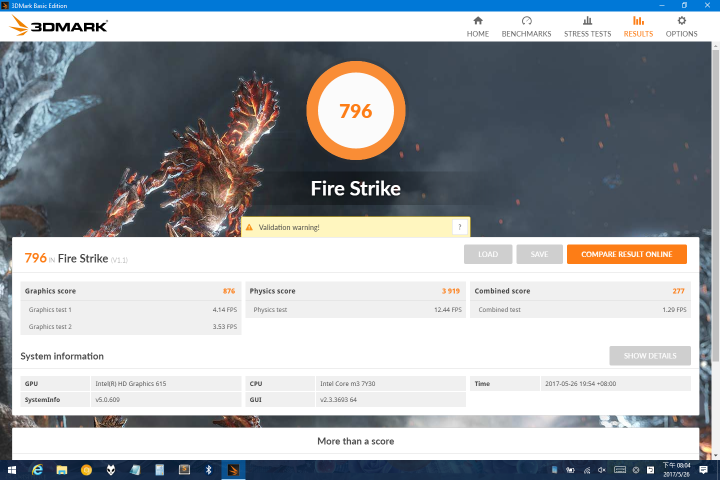The width and height of the screenshot is (720, 480).
Task: Select the Physics score value 3 919
Action: [x=450, y=291]
